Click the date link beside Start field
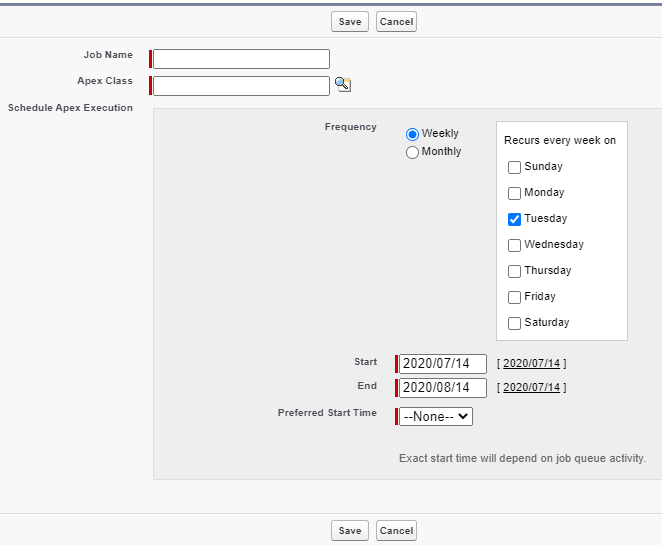The image size is (662, 545). click(532, 363)
